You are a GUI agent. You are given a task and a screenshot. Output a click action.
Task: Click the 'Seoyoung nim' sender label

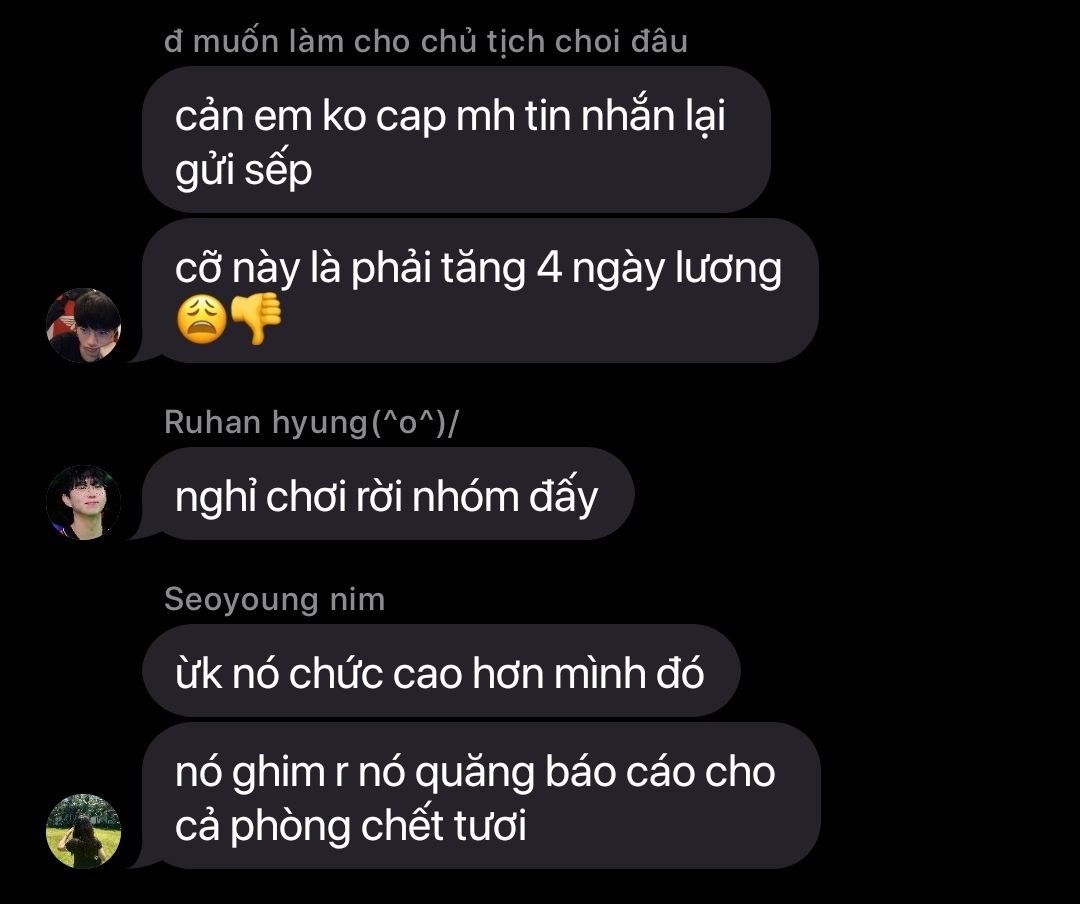coord(274,599)
